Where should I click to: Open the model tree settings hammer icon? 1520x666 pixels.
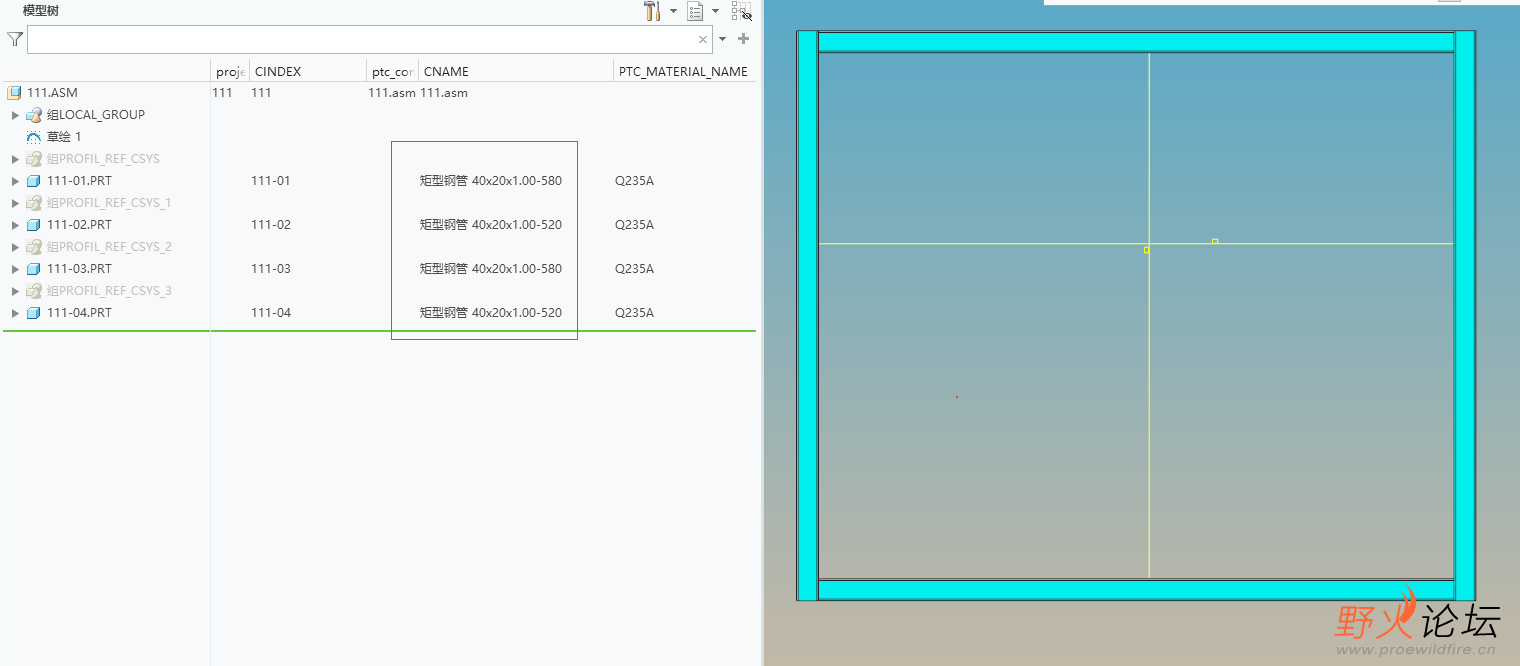coord(652,11)
